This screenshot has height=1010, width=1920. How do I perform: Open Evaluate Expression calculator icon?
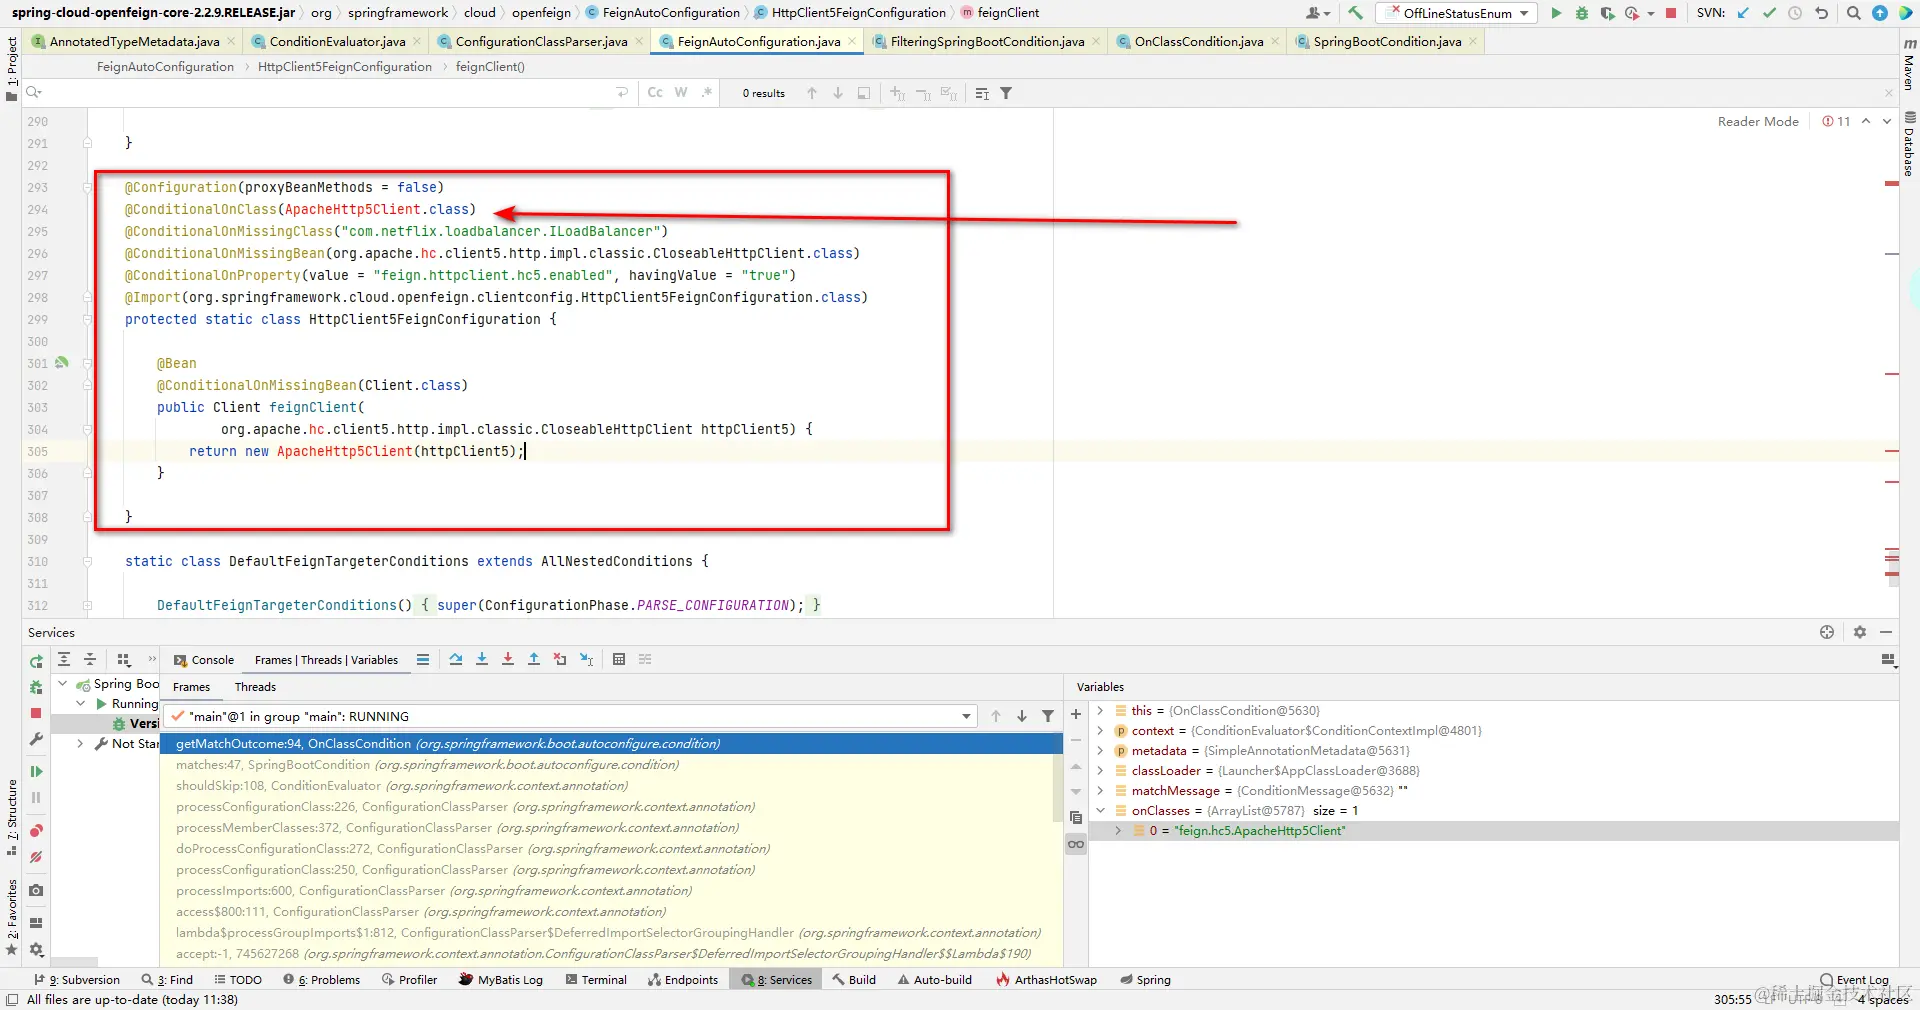(619, 659)
